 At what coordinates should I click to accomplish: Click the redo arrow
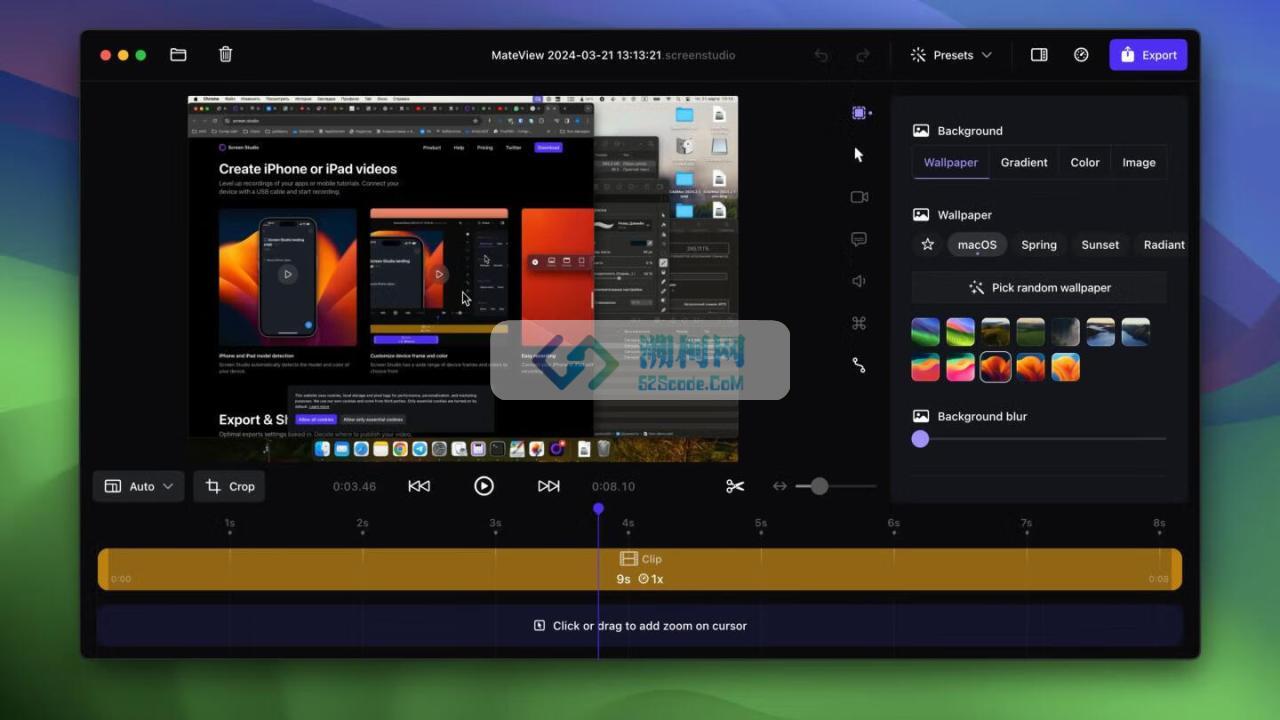point(863,56)
